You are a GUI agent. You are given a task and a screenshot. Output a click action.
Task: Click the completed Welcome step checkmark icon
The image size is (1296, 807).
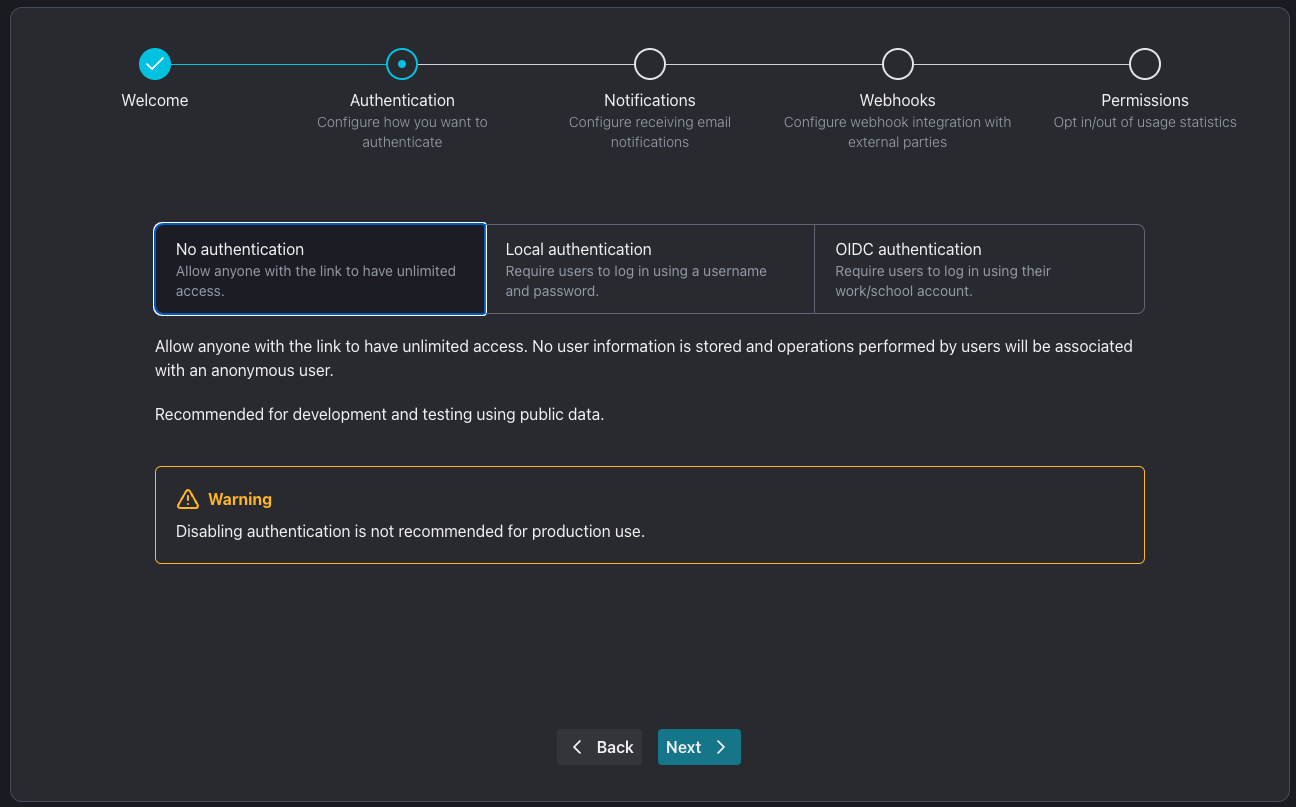[155, 64]
